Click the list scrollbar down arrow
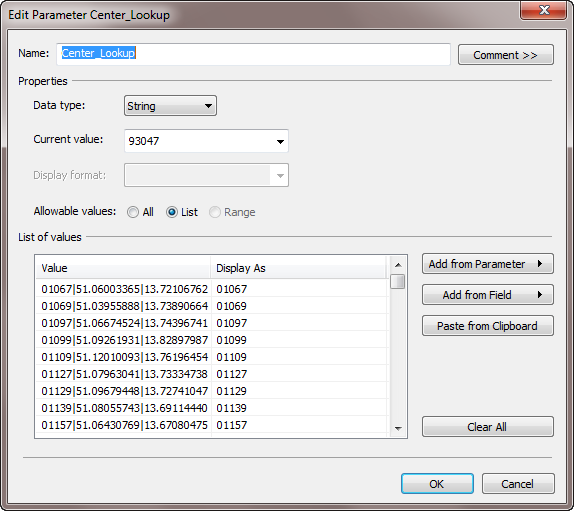 point(398,428)
